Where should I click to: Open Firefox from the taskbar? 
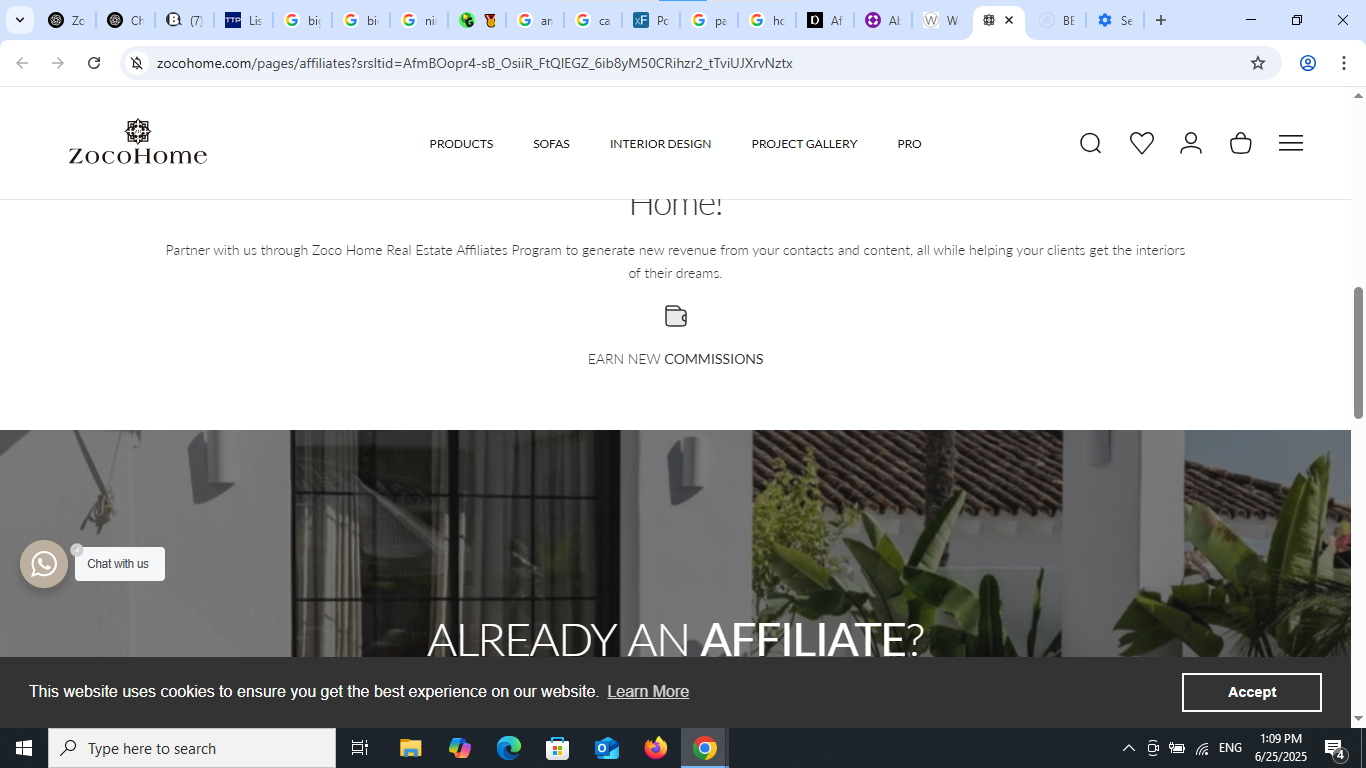(x=656, y=748)
